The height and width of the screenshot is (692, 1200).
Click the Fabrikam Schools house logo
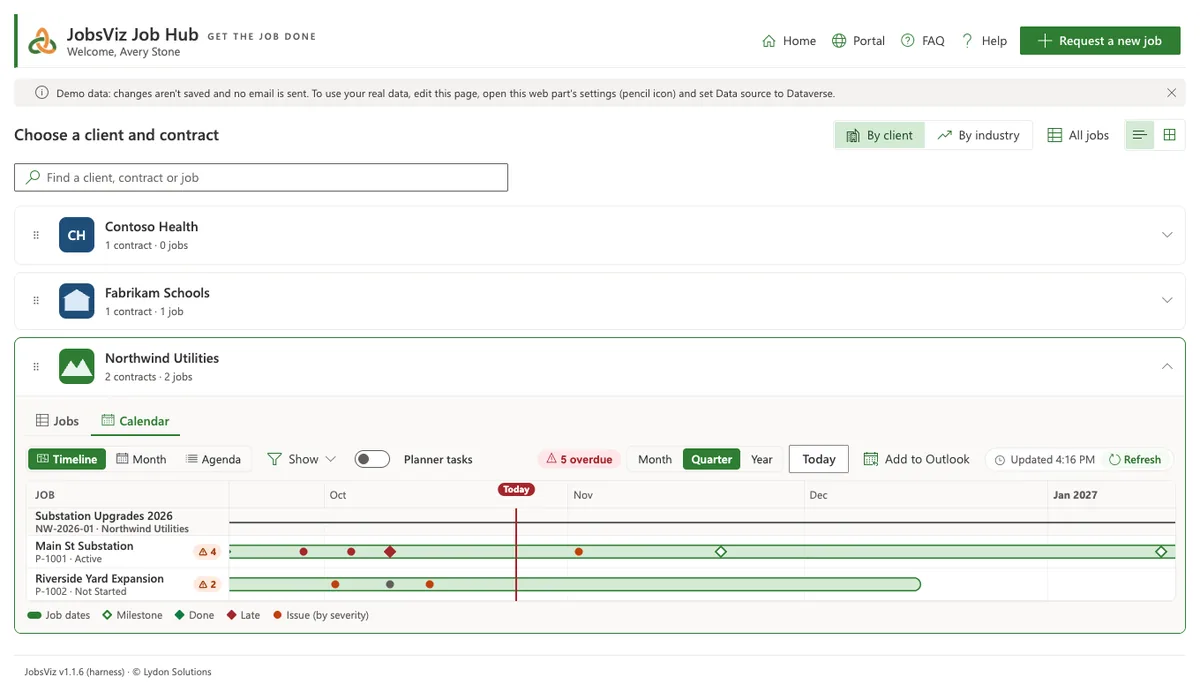coord(77,301)
